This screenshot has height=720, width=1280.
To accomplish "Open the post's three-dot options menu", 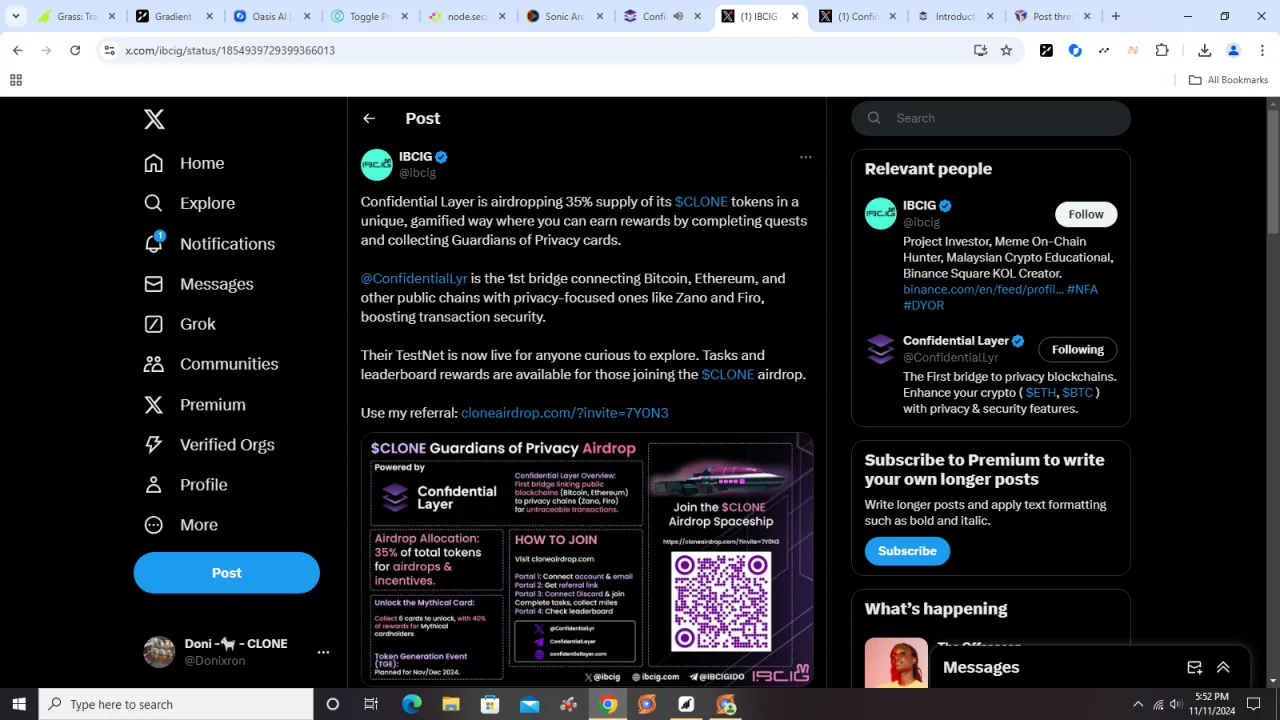I will pyautogui.click(x=806, y=157).
